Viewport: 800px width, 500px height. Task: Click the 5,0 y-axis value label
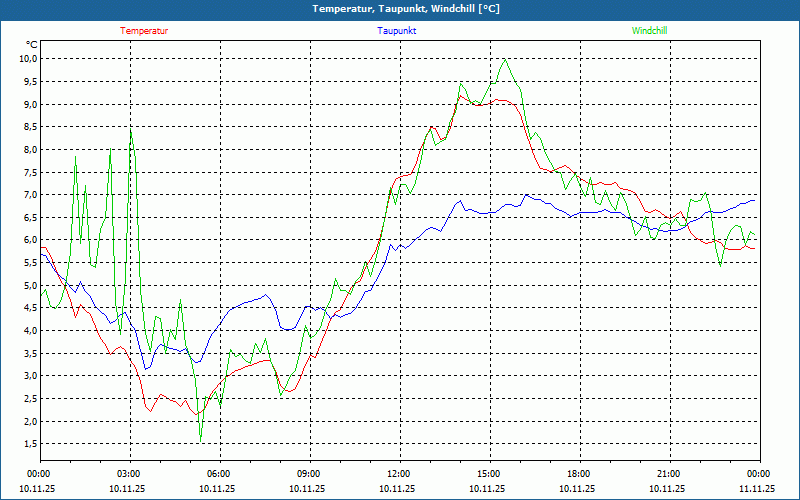point(30,286)
